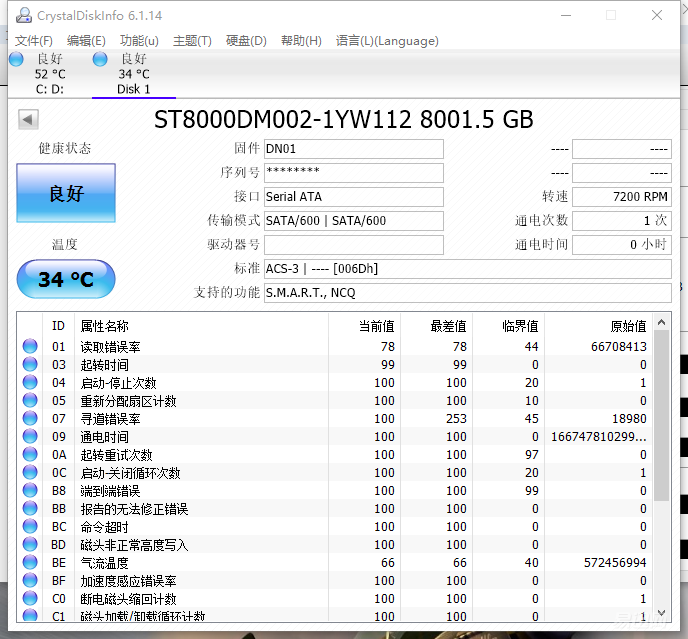This screenshot has height=639, width=688.
Task: Go to previous disk with left arrow button
Action: click(x=28, y=119)
